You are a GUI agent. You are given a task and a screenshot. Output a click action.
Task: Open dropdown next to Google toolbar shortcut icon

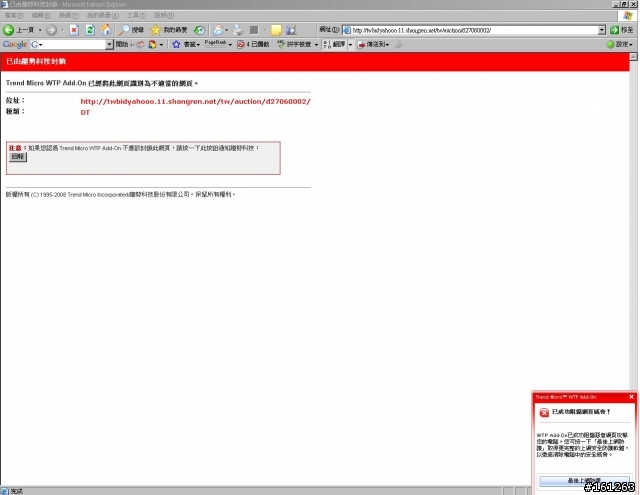[161, 44]
